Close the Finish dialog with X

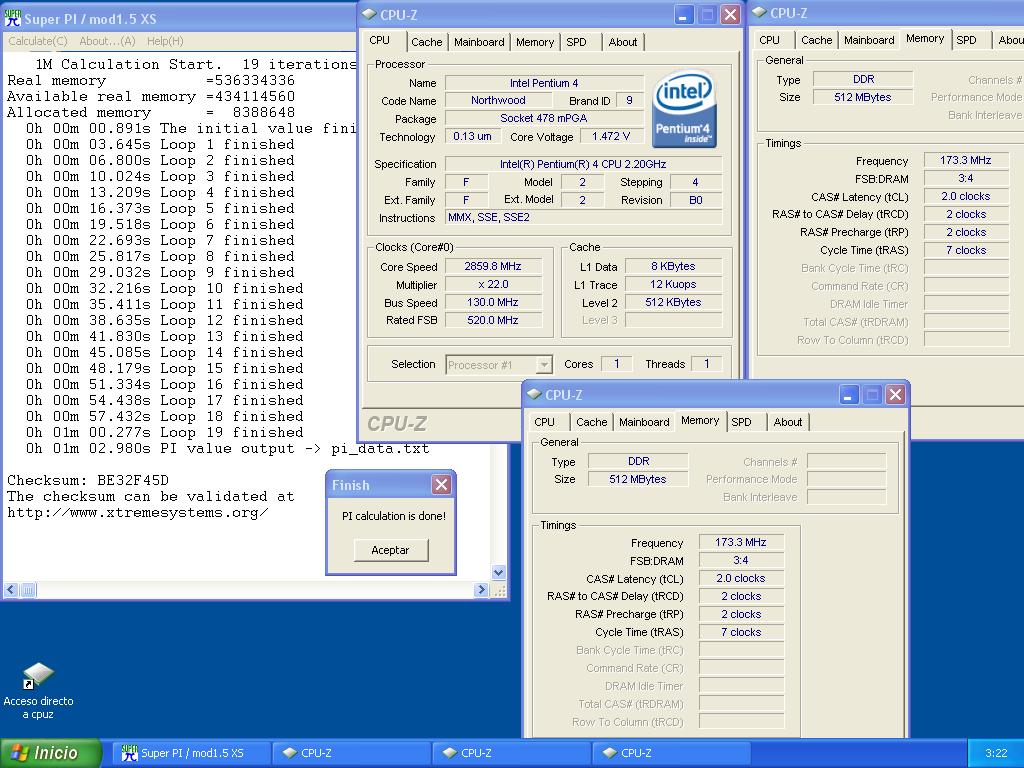coord(441,485)
